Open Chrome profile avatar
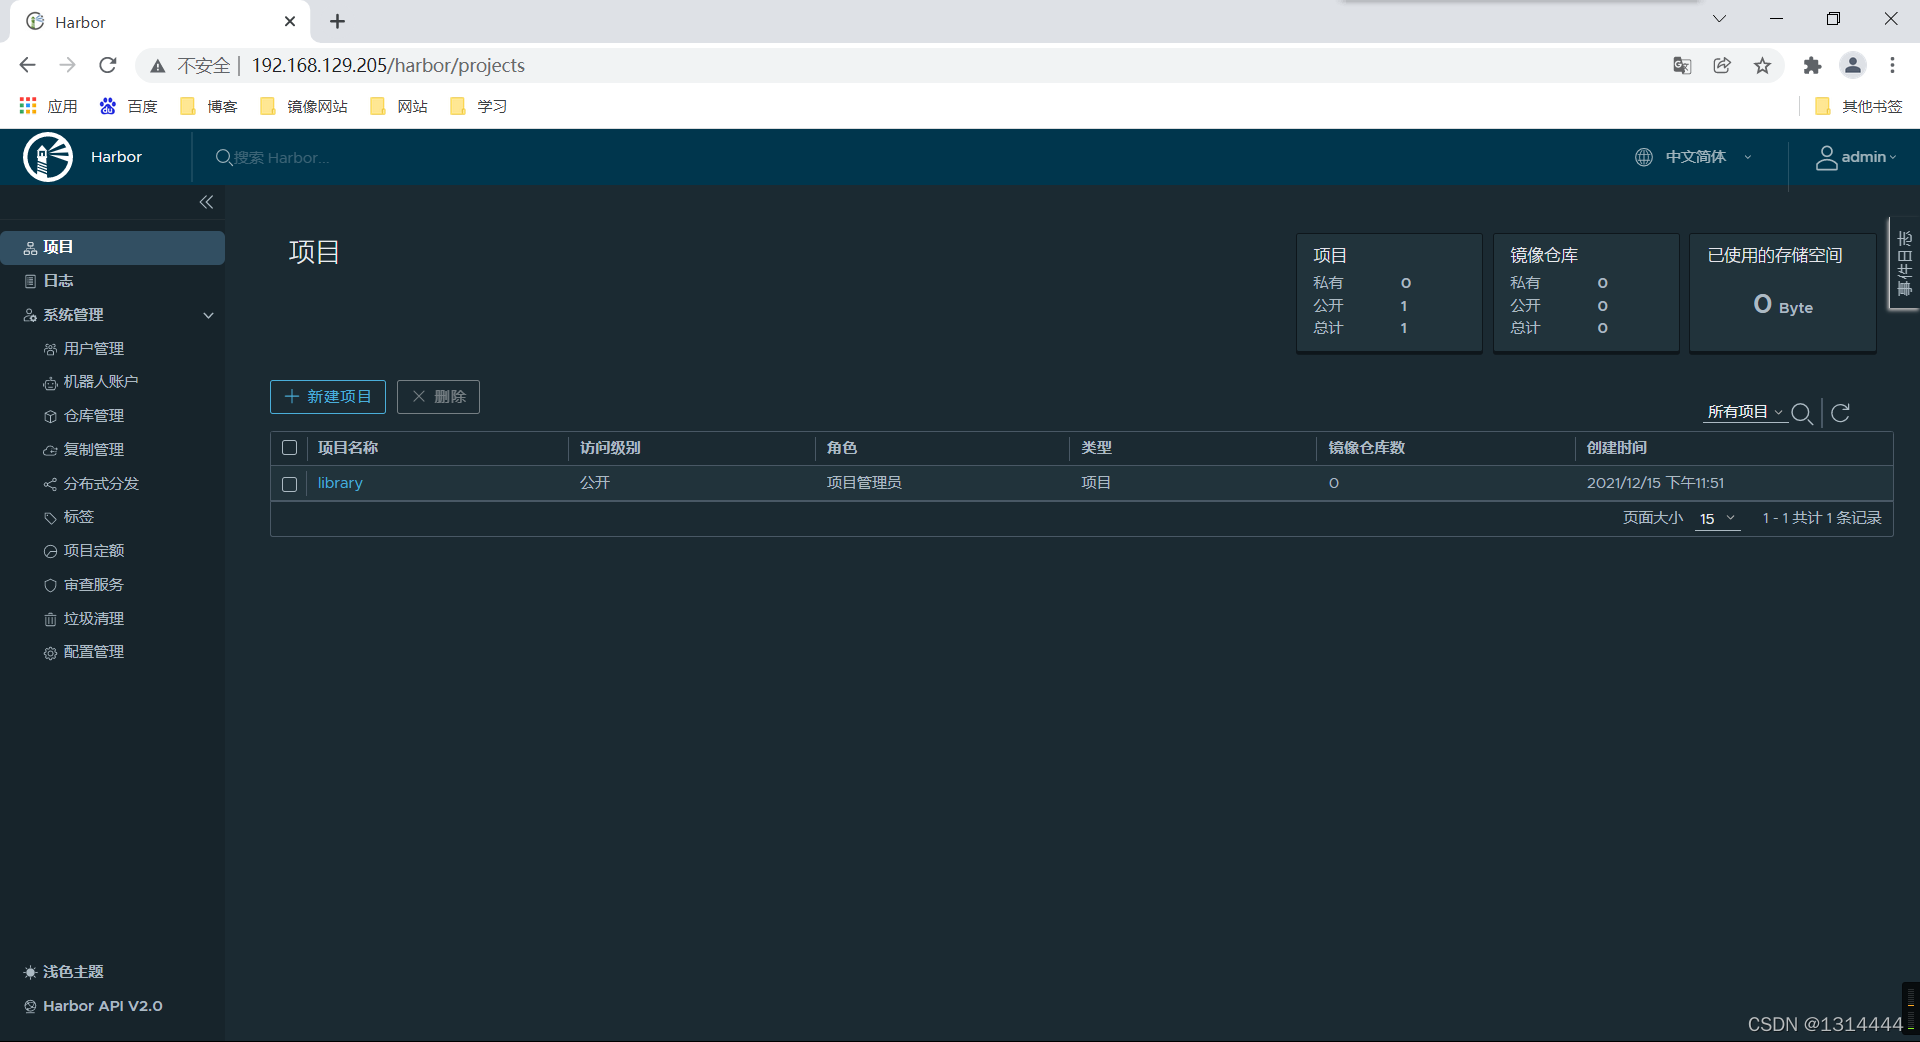This screenshot has width=1920, height=1042. 1853,65
